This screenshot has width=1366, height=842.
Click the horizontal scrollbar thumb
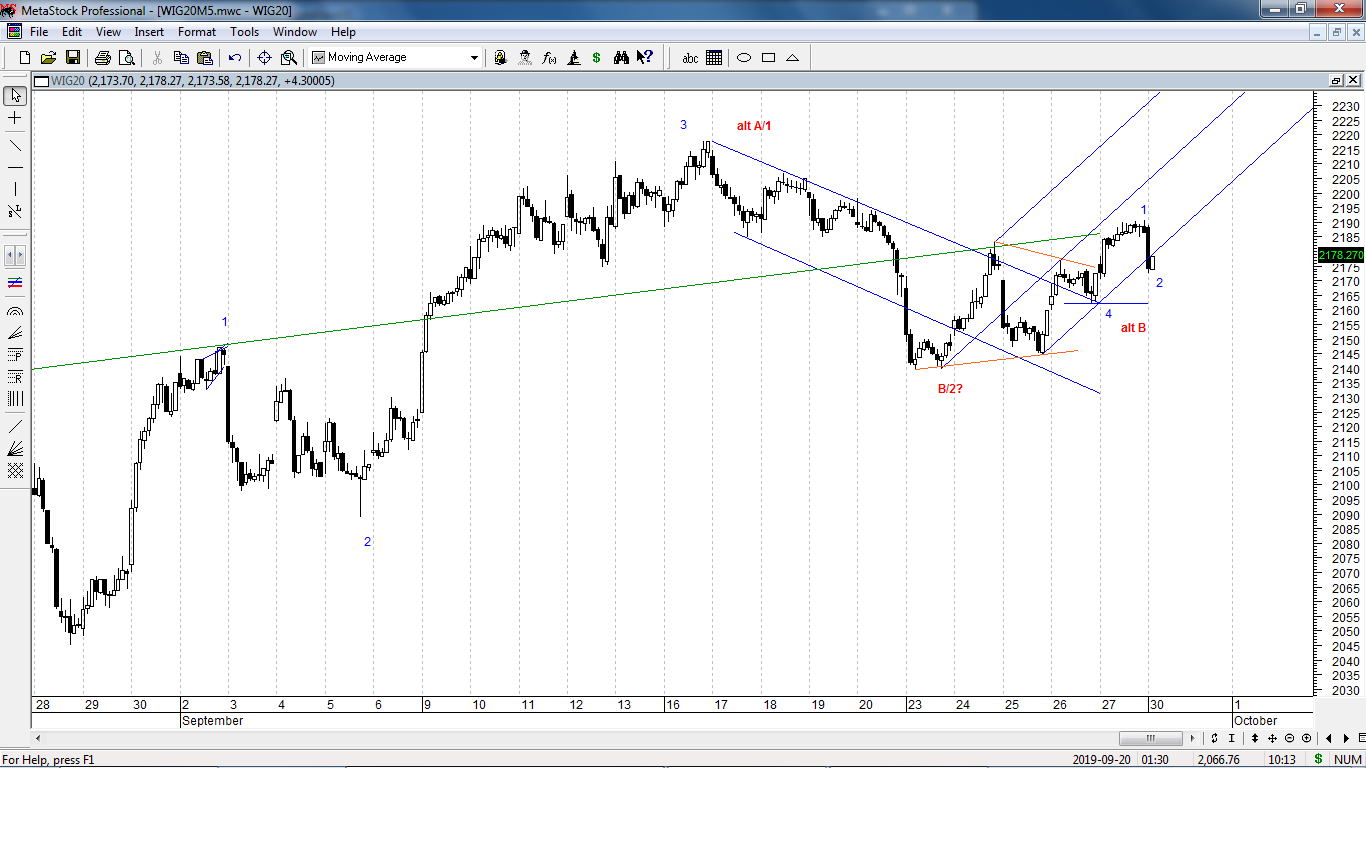pyautogui.click(x=1150, y=739)
